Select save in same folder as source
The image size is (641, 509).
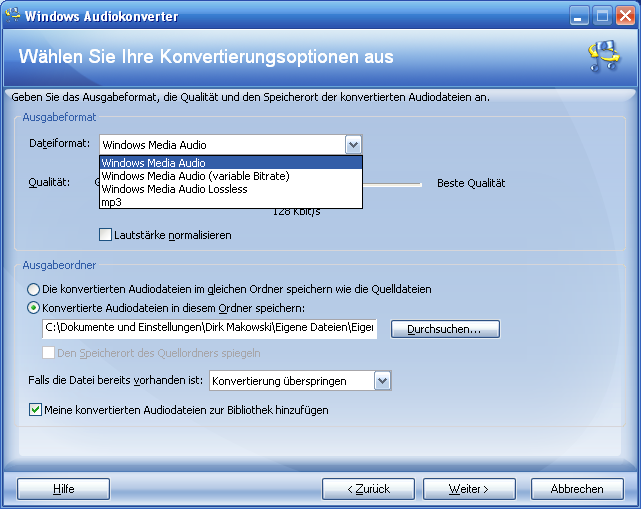click(x=34, y=289)
